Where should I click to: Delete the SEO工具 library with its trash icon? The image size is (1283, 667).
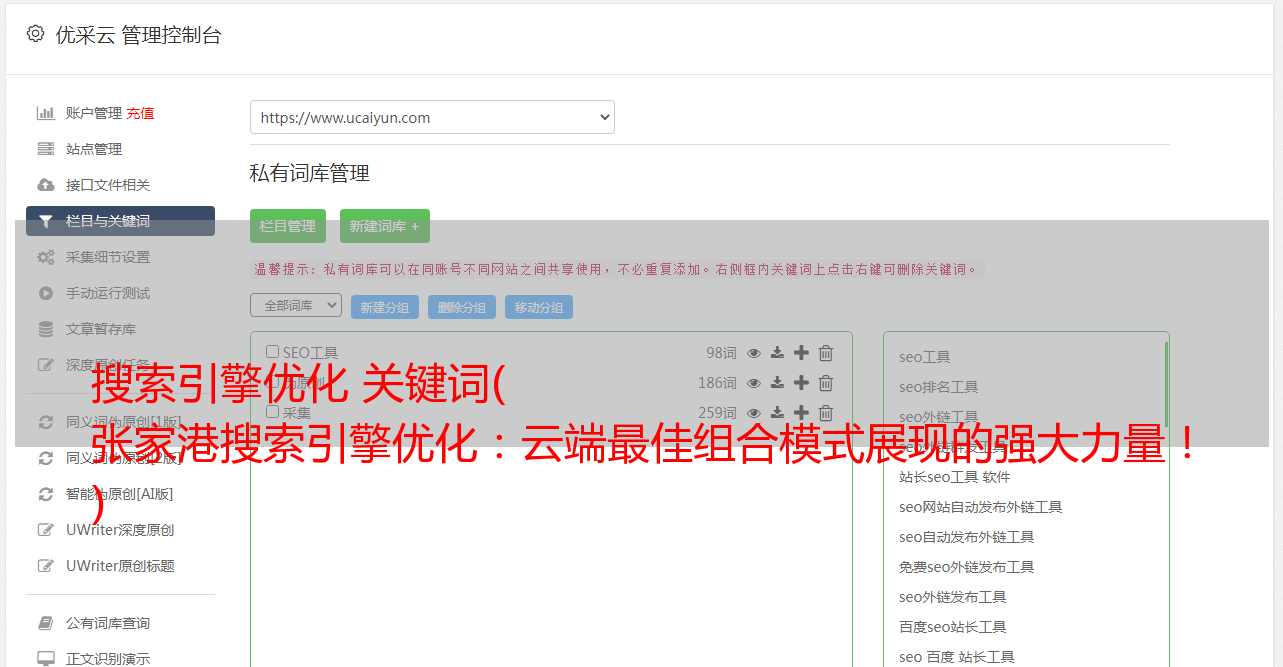point(826,353)
